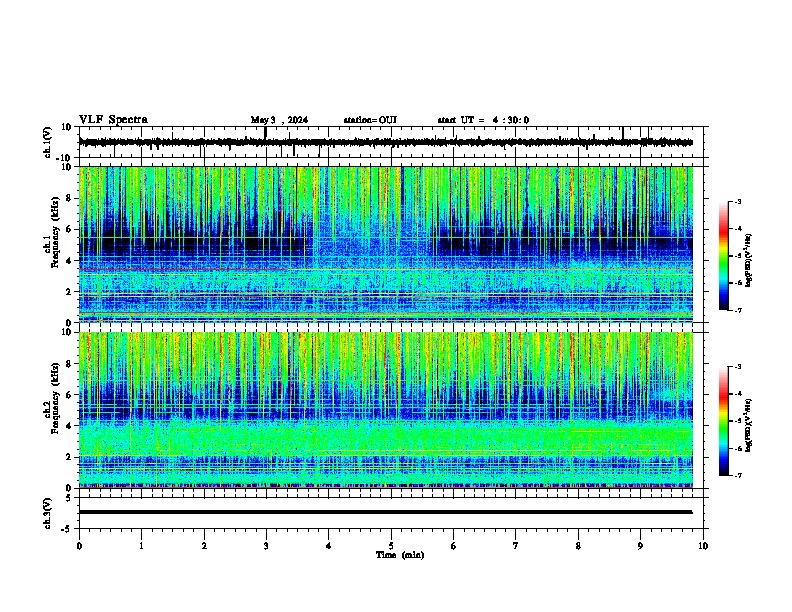Click the ch.2 color bar log(PSD) label
This screenshot has width=792, height=612.
(x=749, y=425)
